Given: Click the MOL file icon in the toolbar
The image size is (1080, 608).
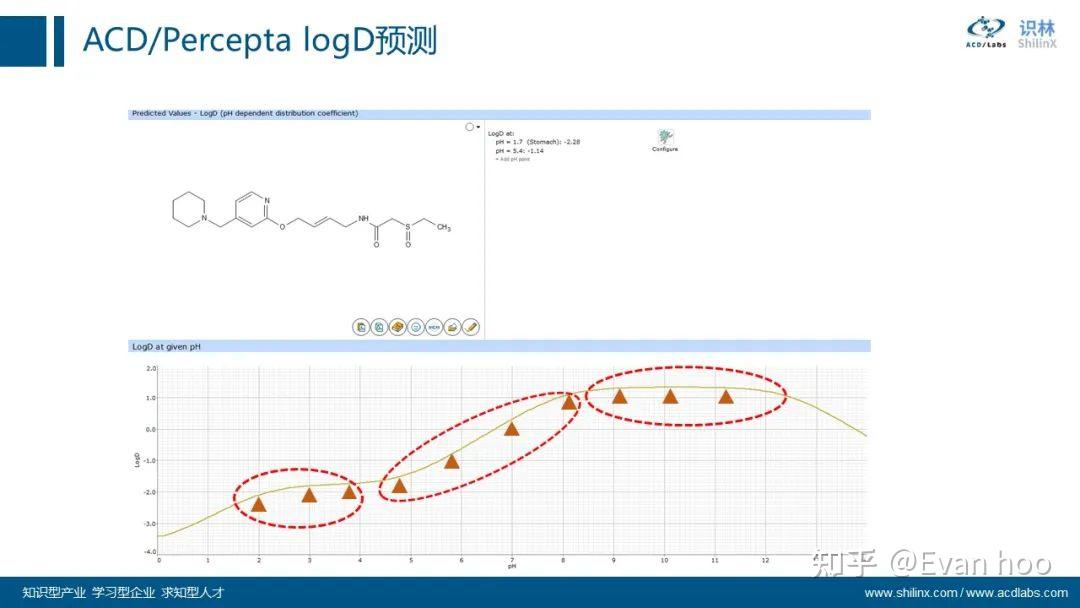Looking at the screenshot, I should 434,327.
